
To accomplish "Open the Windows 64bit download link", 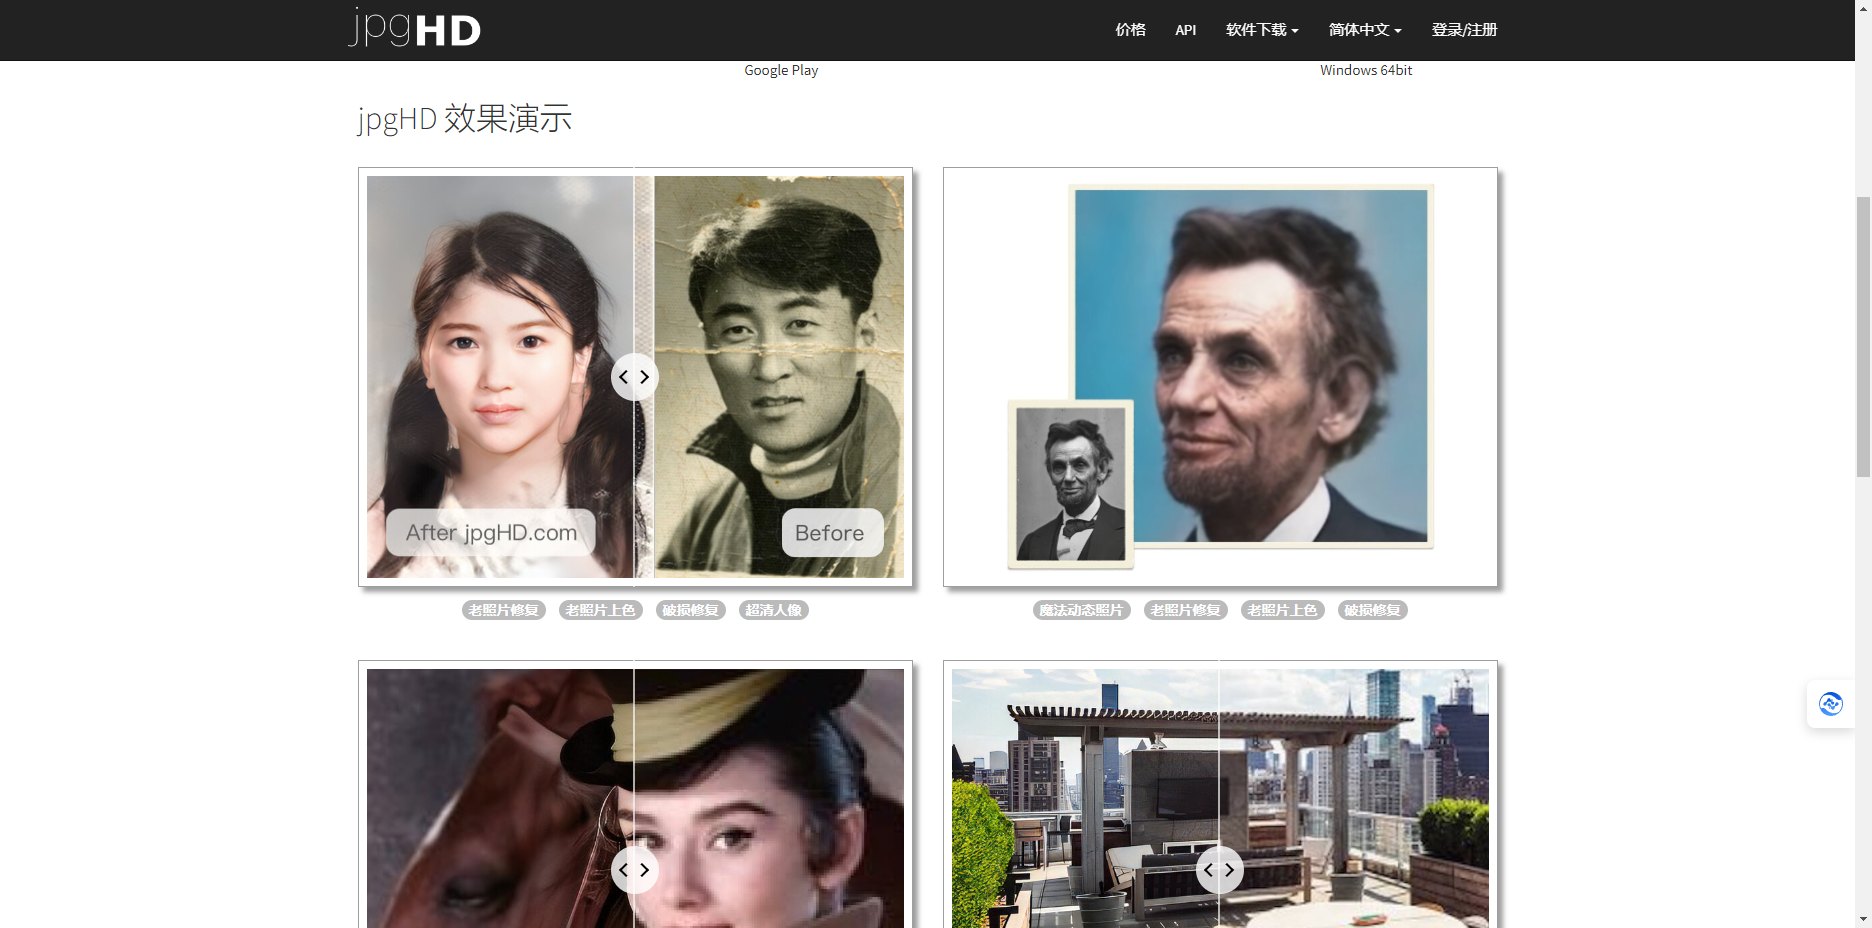I will coord(1366,70).
